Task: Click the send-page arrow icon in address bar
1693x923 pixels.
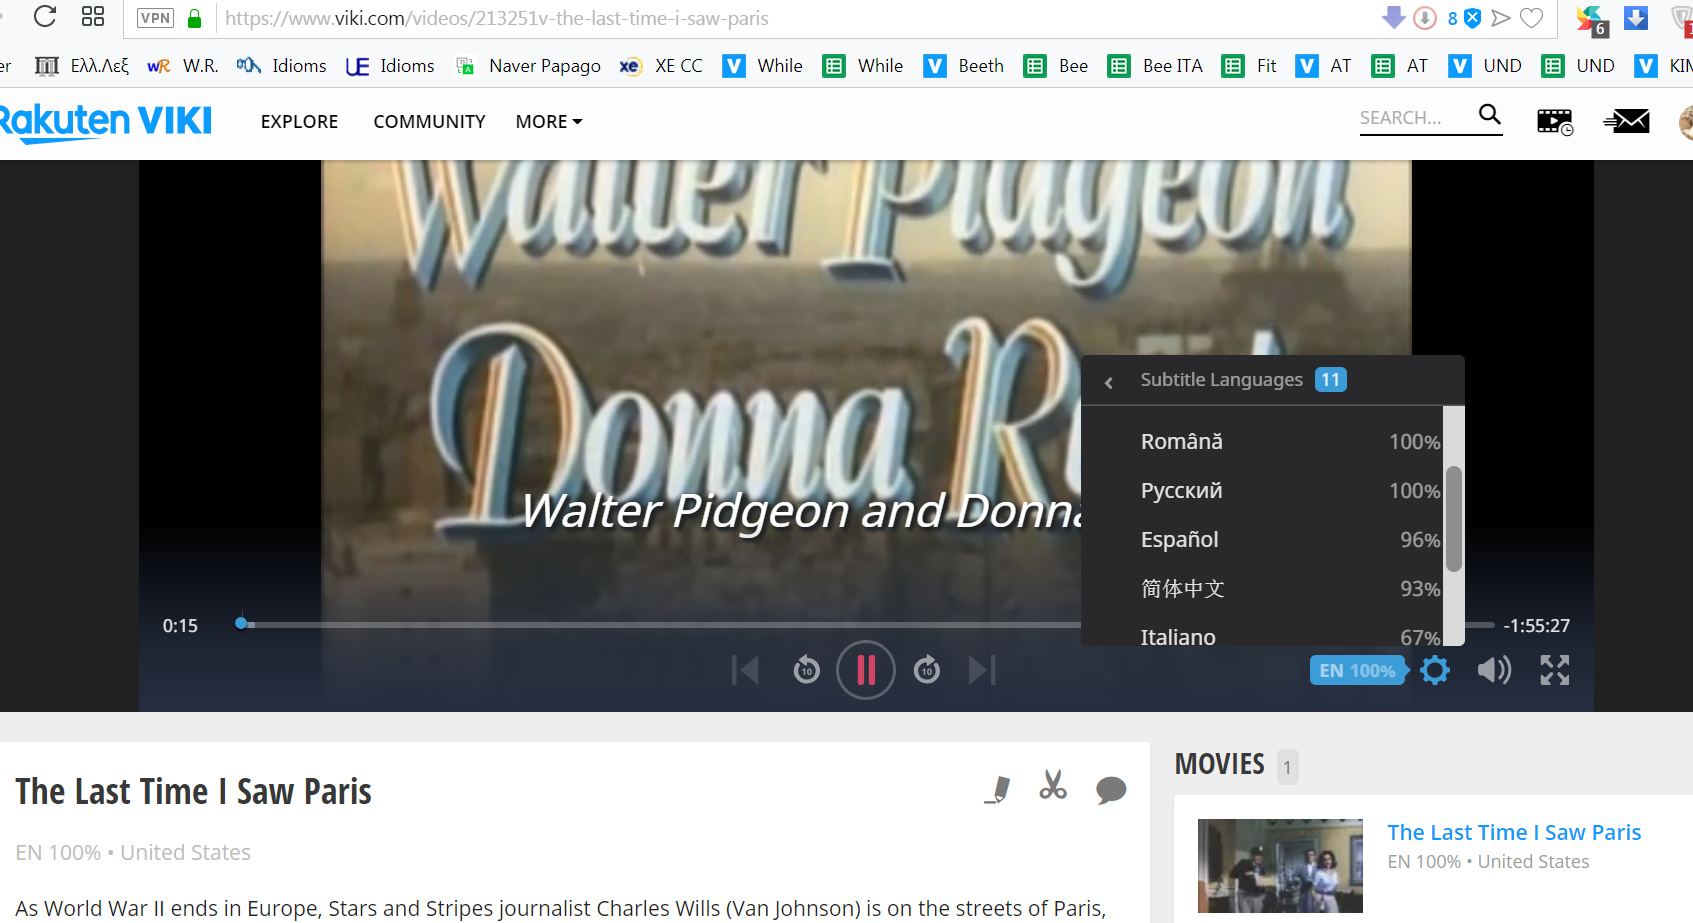Action: pyautogui.click(x=1500, y=18)
